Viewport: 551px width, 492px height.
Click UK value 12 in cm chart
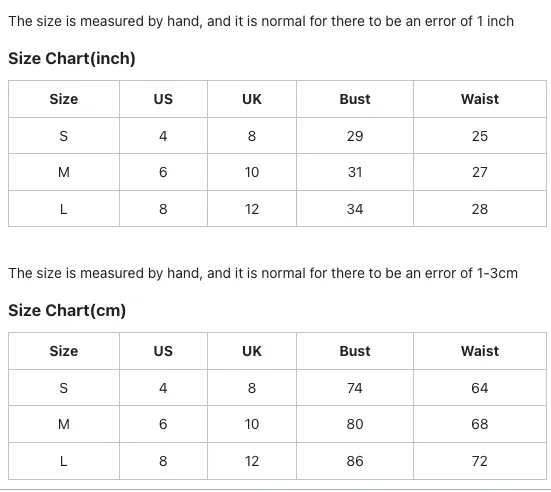[x=252, y=461]
